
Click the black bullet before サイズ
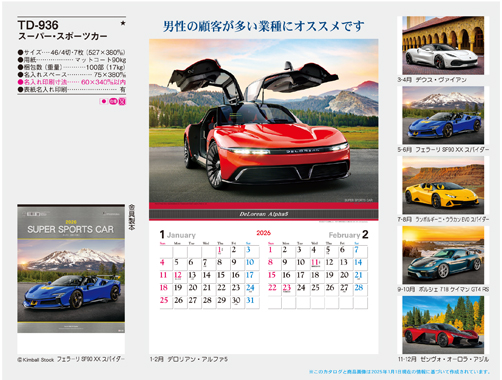(20, 52)
